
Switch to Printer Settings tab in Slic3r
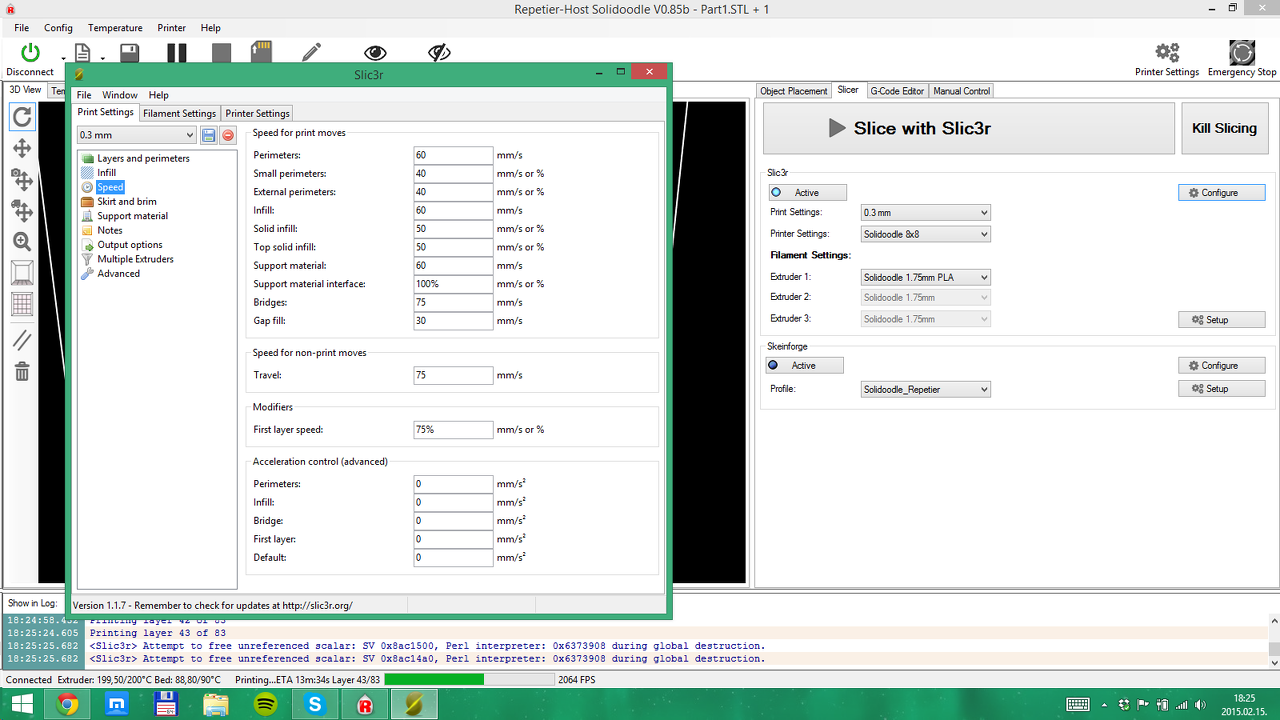pos(257,113)
